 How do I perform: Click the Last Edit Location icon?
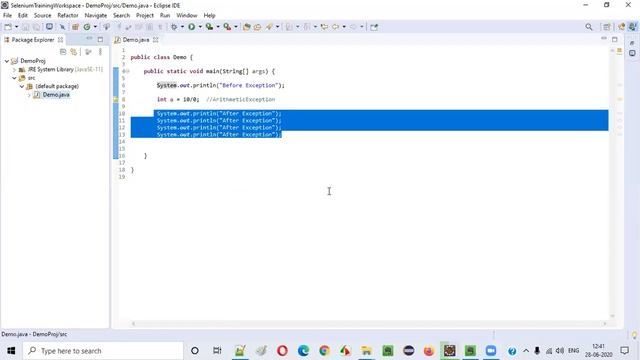[324, 27]
